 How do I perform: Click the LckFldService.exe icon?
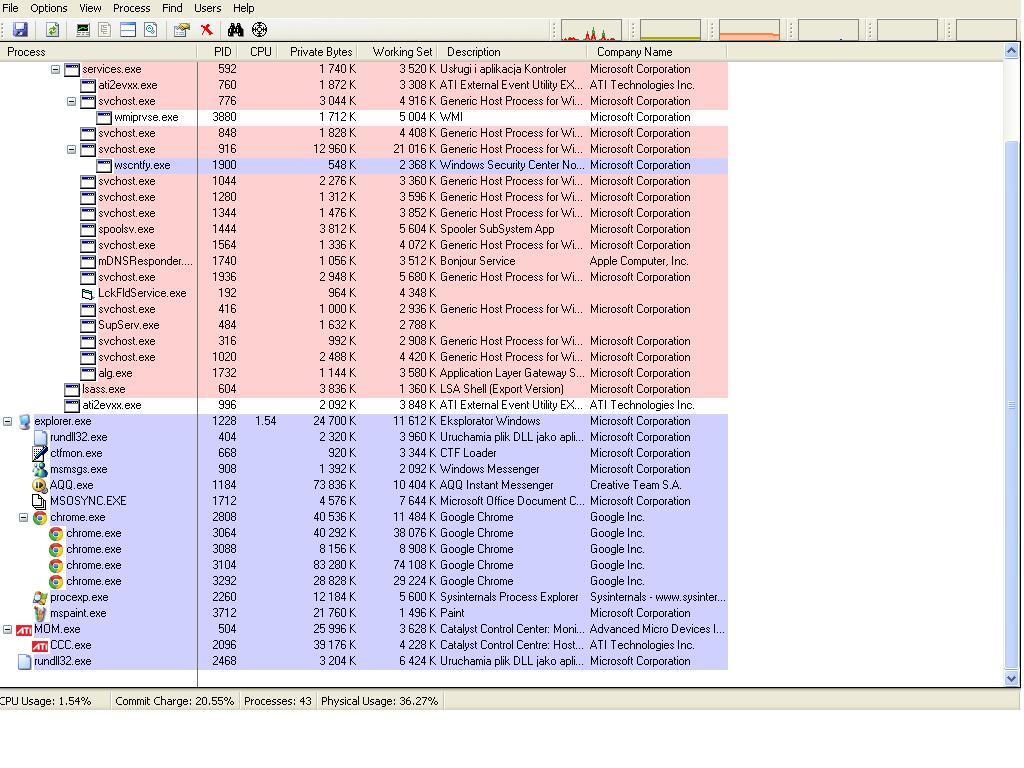[x=88, y=294]
